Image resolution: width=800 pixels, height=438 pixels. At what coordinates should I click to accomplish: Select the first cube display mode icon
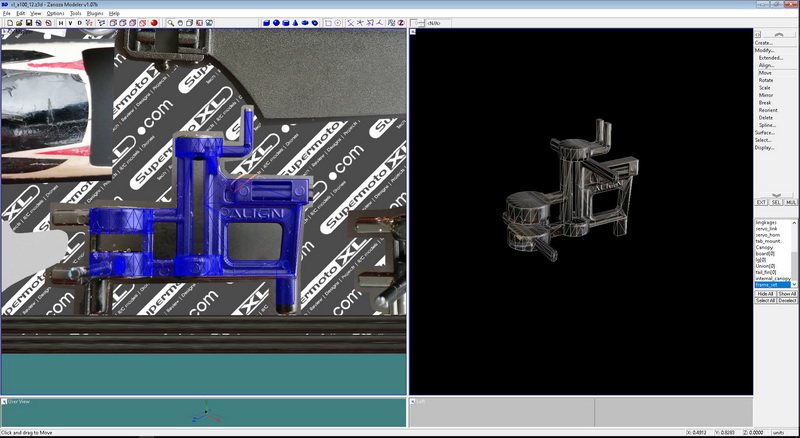coord(113,23)
